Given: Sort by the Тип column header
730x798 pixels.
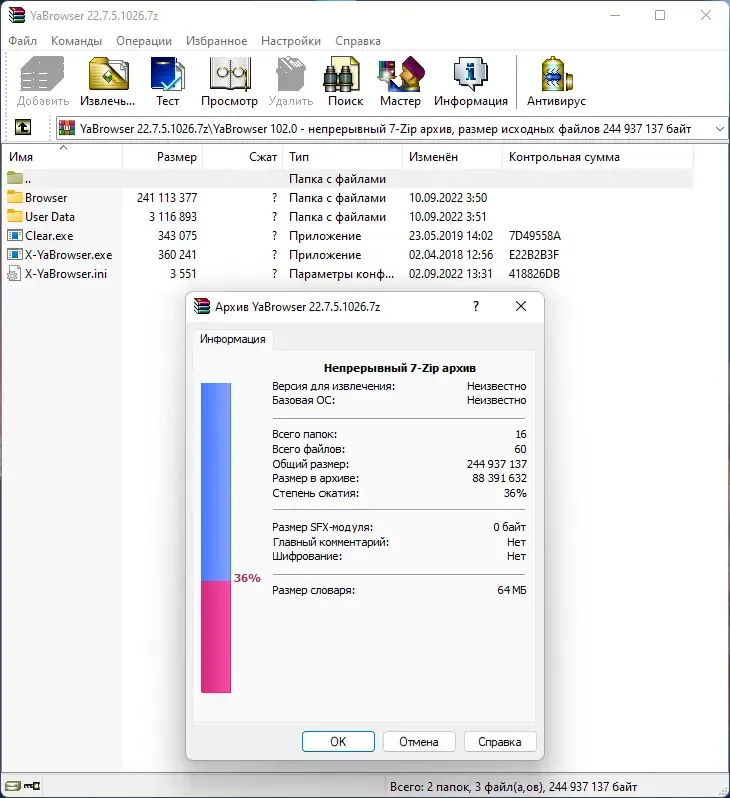Looking at the screenshot, I should [x=344, y=157].
